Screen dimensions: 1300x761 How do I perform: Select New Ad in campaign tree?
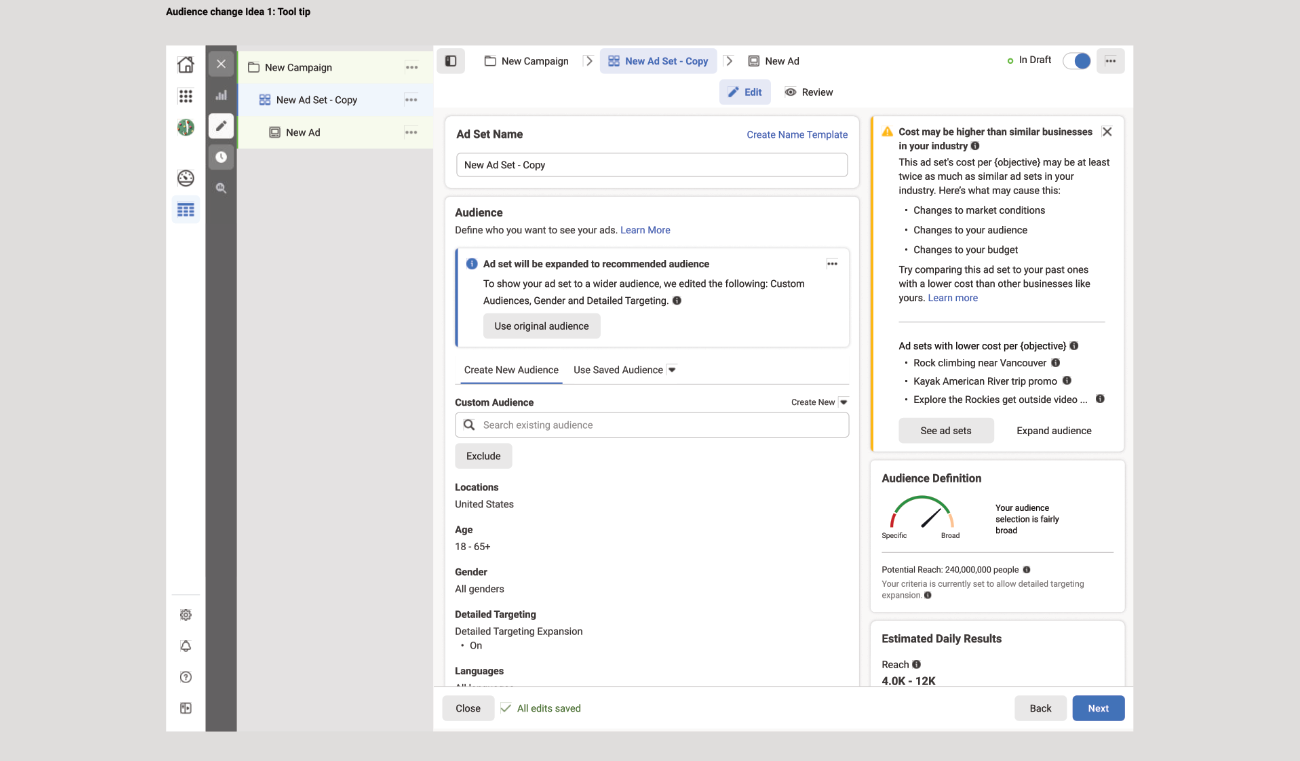pyautogui.click(x=302, y=132)
